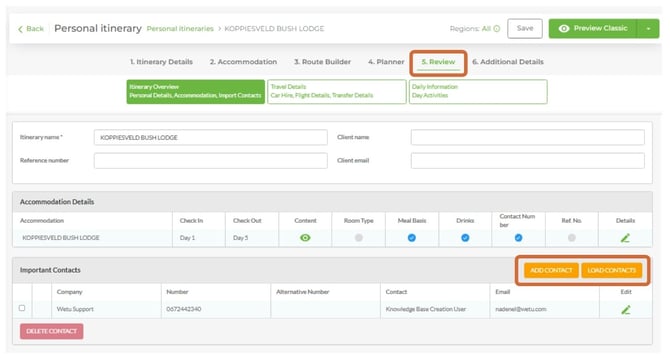Image resolution: width=670 pixels, height=360 pixels.
Task: Click into the Itinerary name field
Action: pyautogui.click(x=211, y=138)
